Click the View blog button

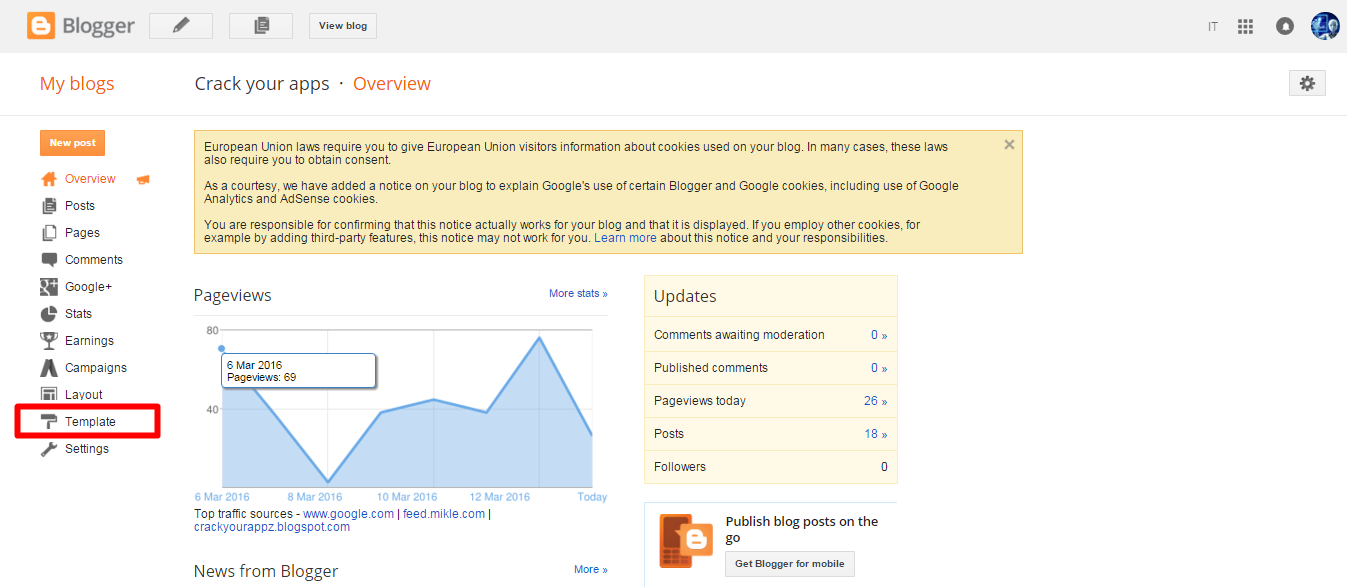coord(343,26)
